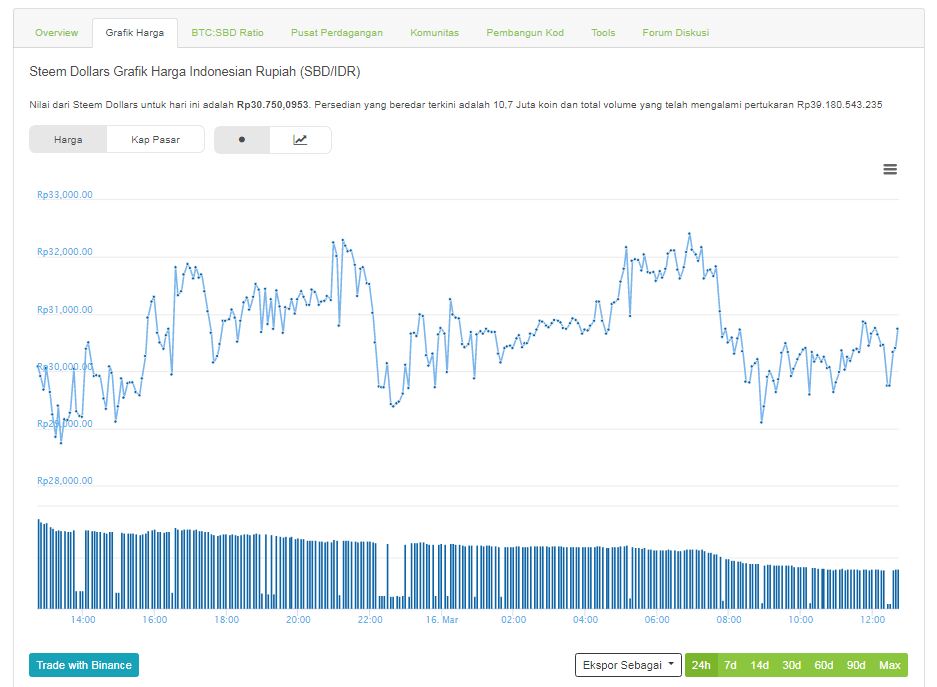Image resolution: width=937 pixels, height=687 pixels.
Task: Show the 7d price range
Action: click(730, 665)
